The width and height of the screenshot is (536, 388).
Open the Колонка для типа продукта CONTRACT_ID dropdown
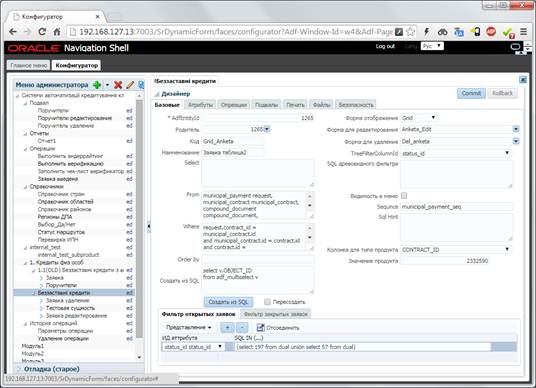click(456, 250)
